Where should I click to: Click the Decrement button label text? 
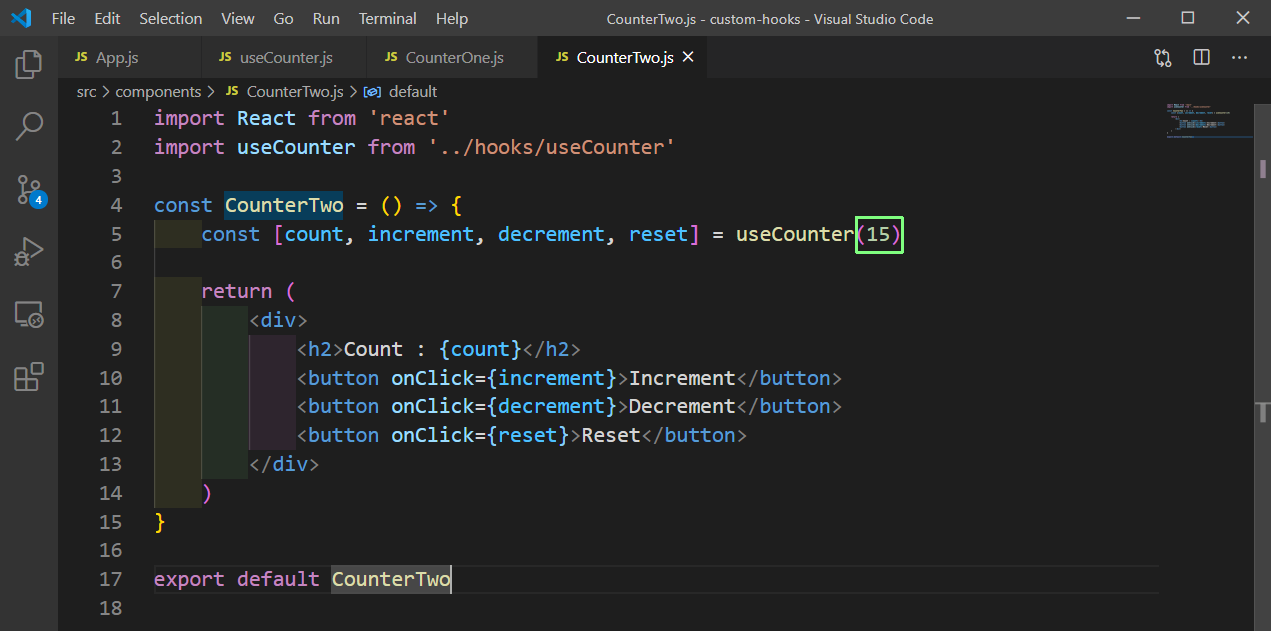pos(682,406)
